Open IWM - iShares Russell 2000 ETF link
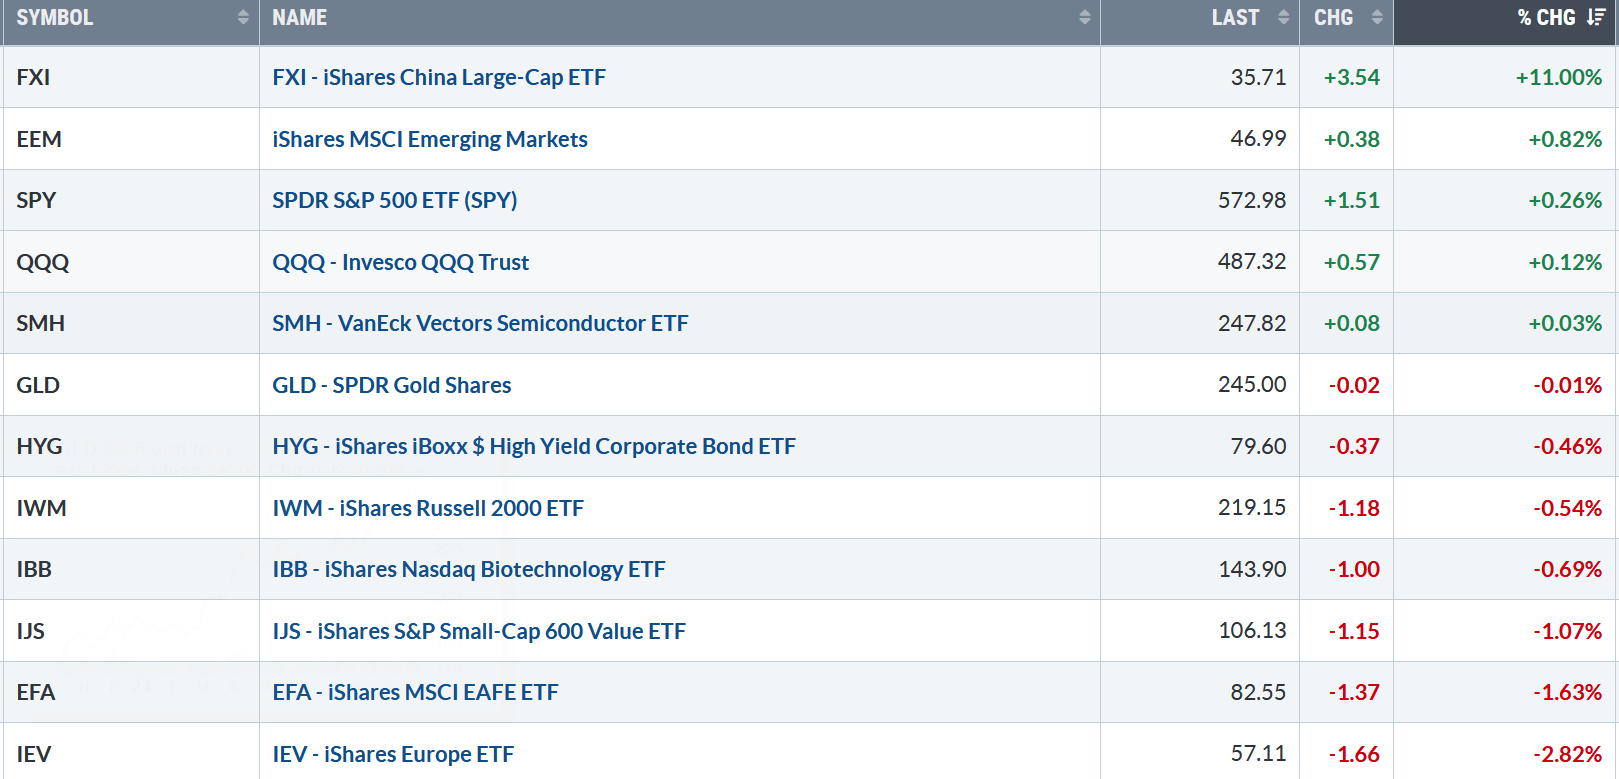Viewport: 1619px width, 779px height. (x=428, y=508)
